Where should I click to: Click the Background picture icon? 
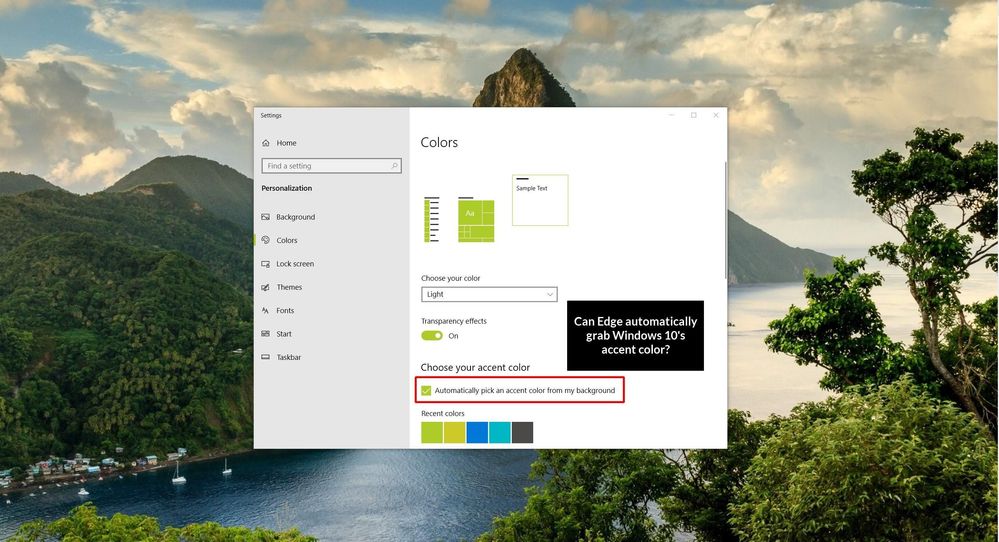266,217
